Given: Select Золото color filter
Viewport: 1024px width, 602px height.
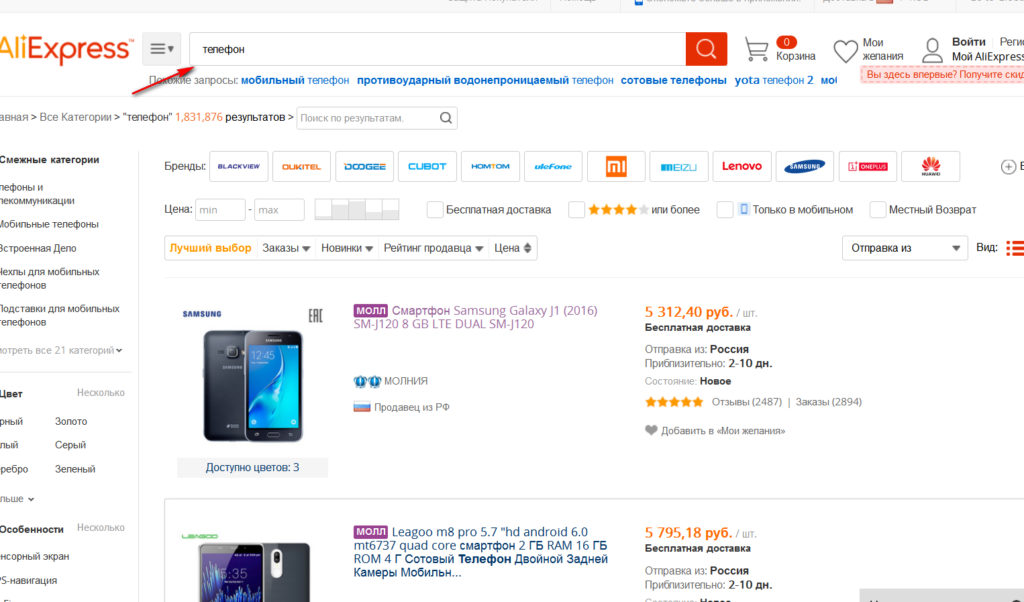Looking at the screenshot, I should [71, 422].
